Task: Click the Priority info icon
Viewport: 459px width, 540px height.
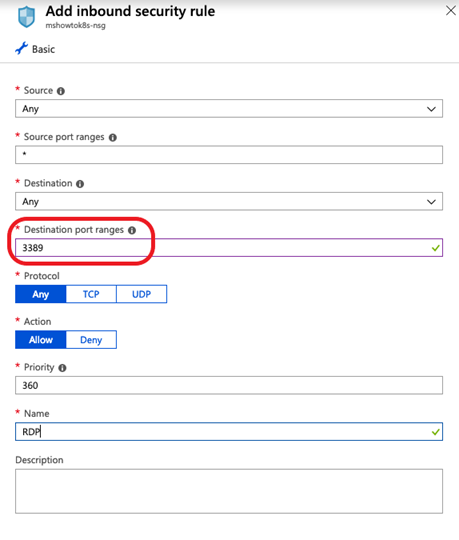Action: pos(62,368)
